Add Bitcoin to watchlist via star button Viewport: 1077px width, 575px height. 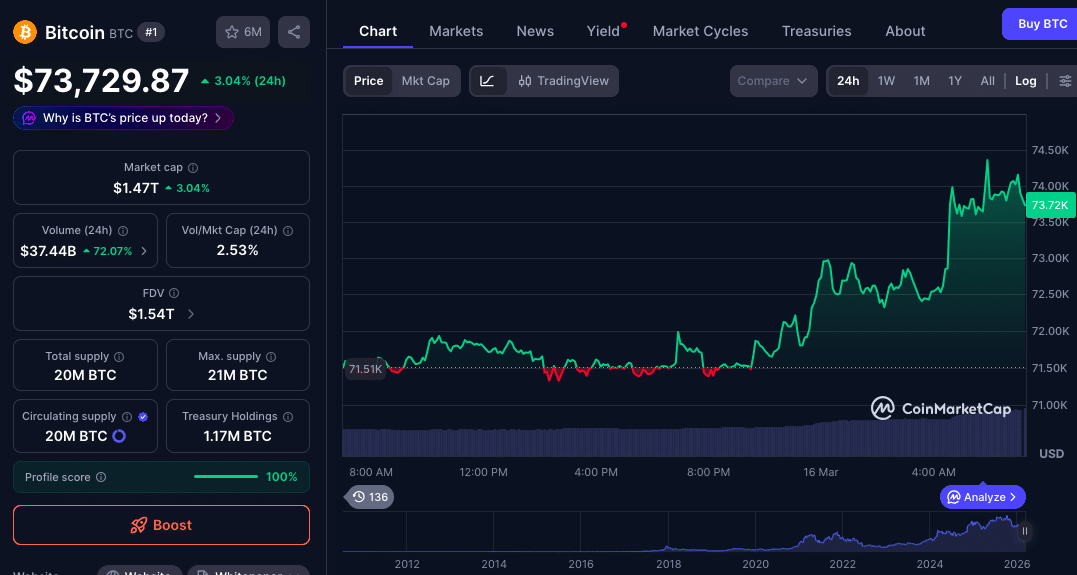coord(243,32)
